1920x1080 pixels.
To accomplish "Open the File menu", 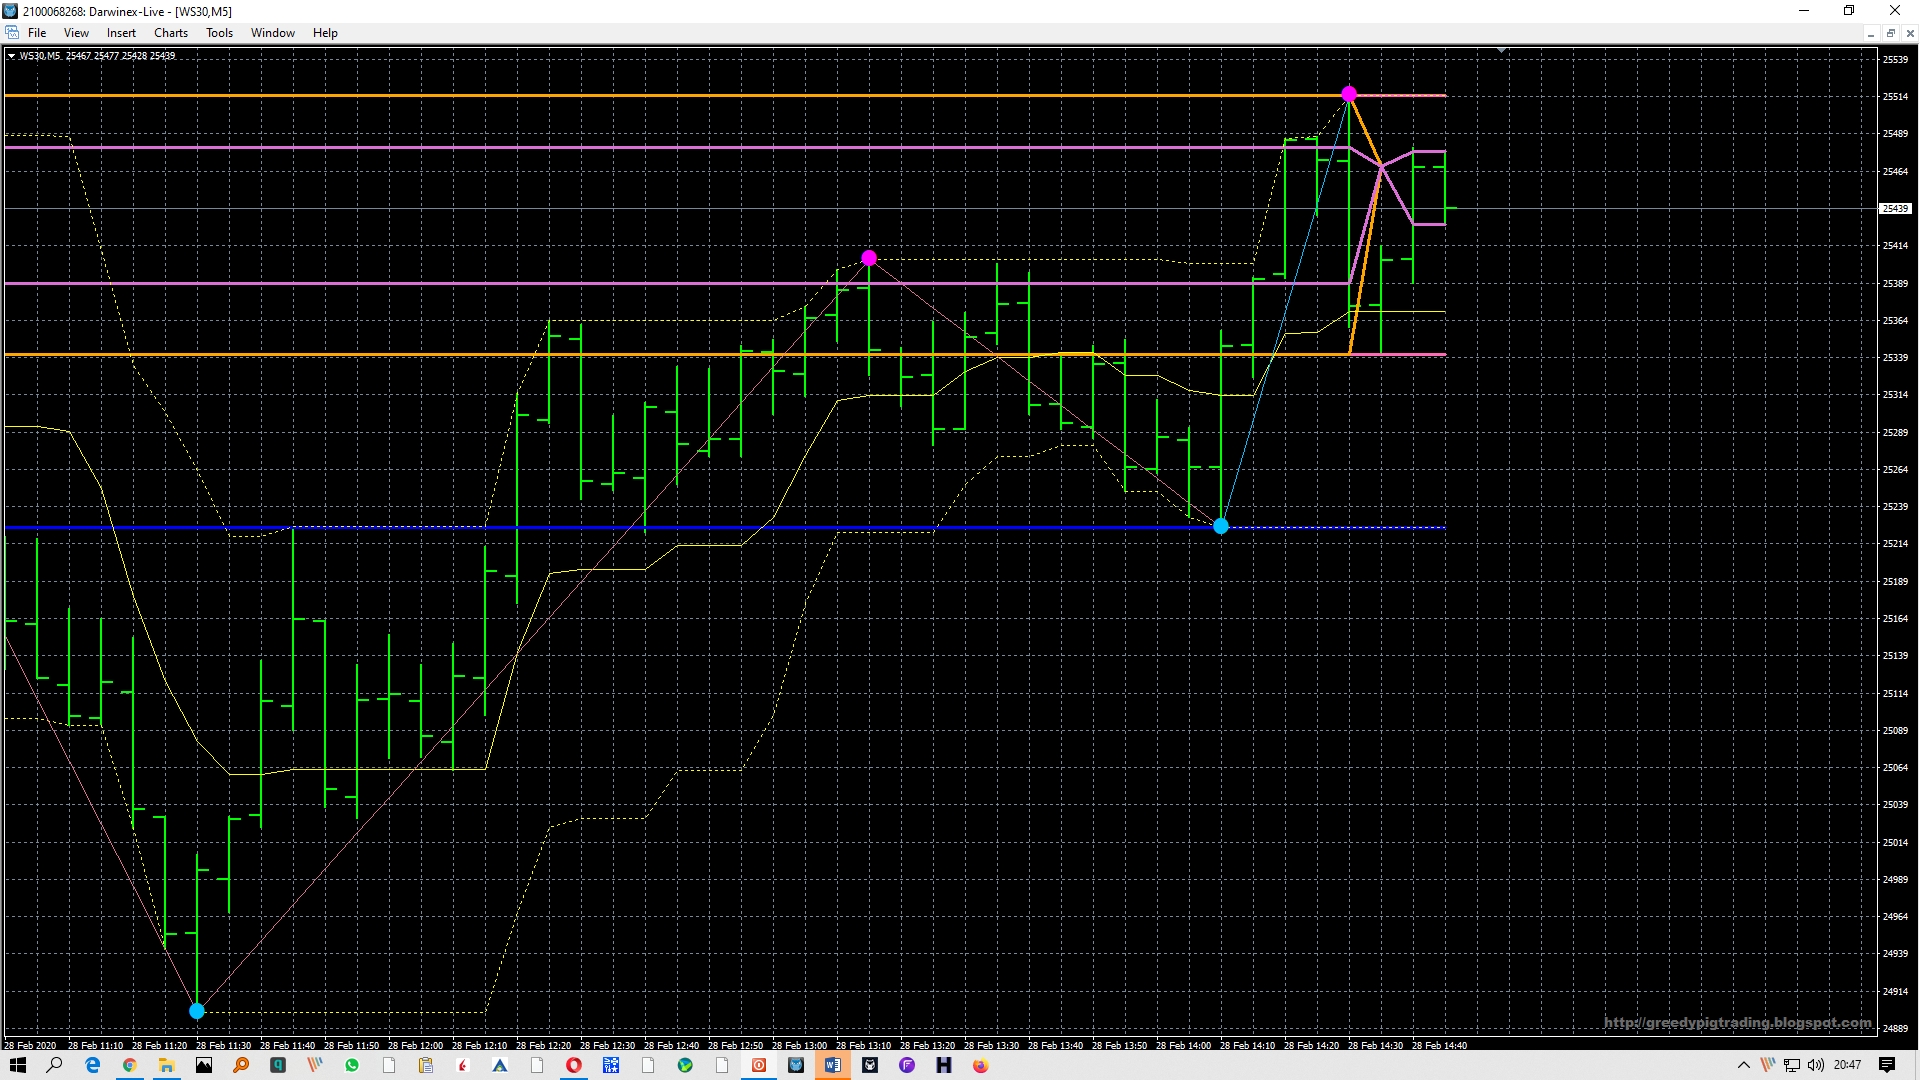I will [37, 33].
